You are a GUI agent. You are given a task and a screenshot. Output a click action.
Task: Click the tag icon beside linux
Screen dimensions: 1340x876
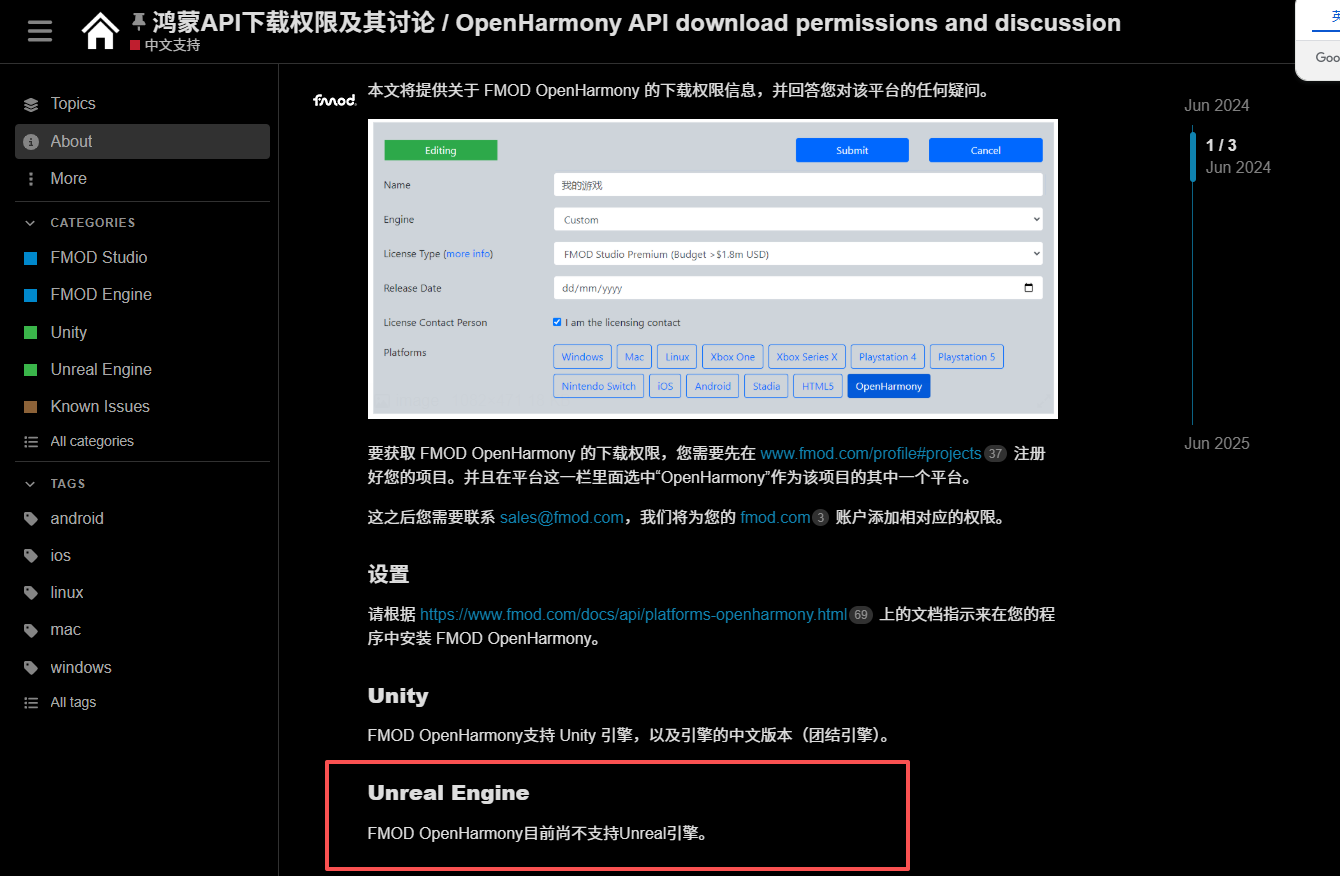coord(31,593)
